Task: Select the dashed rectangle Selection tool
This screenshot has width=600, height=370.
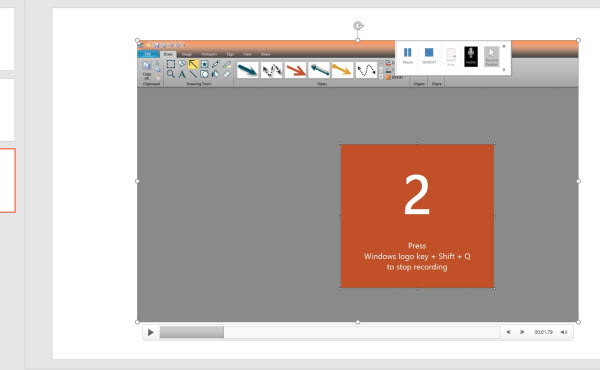Action: tap(171, 64)
